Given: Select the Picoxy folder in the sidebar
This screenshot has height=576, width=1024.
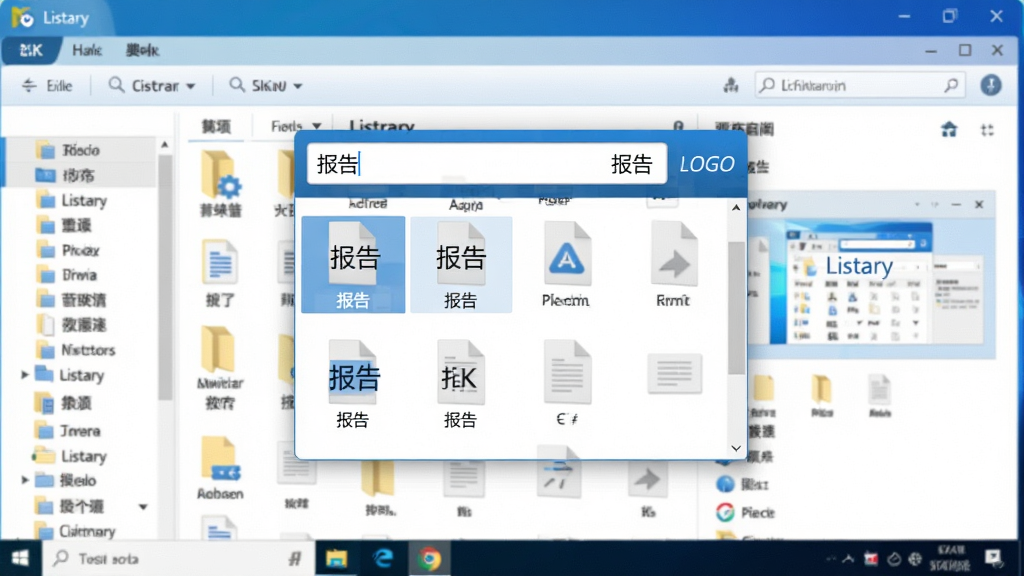Looking at the screenshot, I should [68, 250].
